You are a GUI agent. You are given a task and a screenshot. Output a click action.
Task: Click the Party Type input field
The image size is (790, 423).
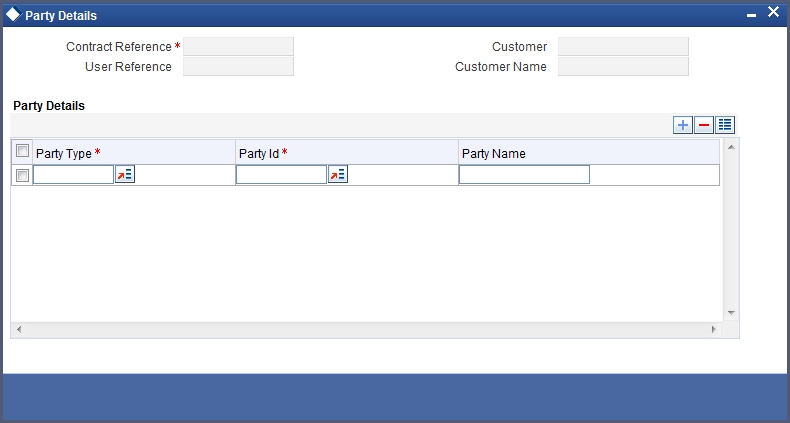click(74, 175)
